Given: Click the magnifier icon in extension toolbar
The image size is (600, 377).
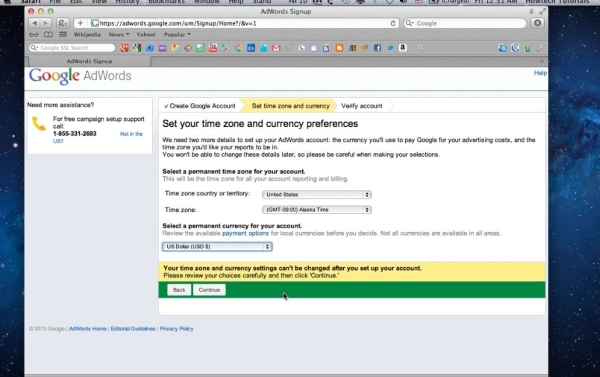Looking at the screenshot, I should (x=421, y=48).
